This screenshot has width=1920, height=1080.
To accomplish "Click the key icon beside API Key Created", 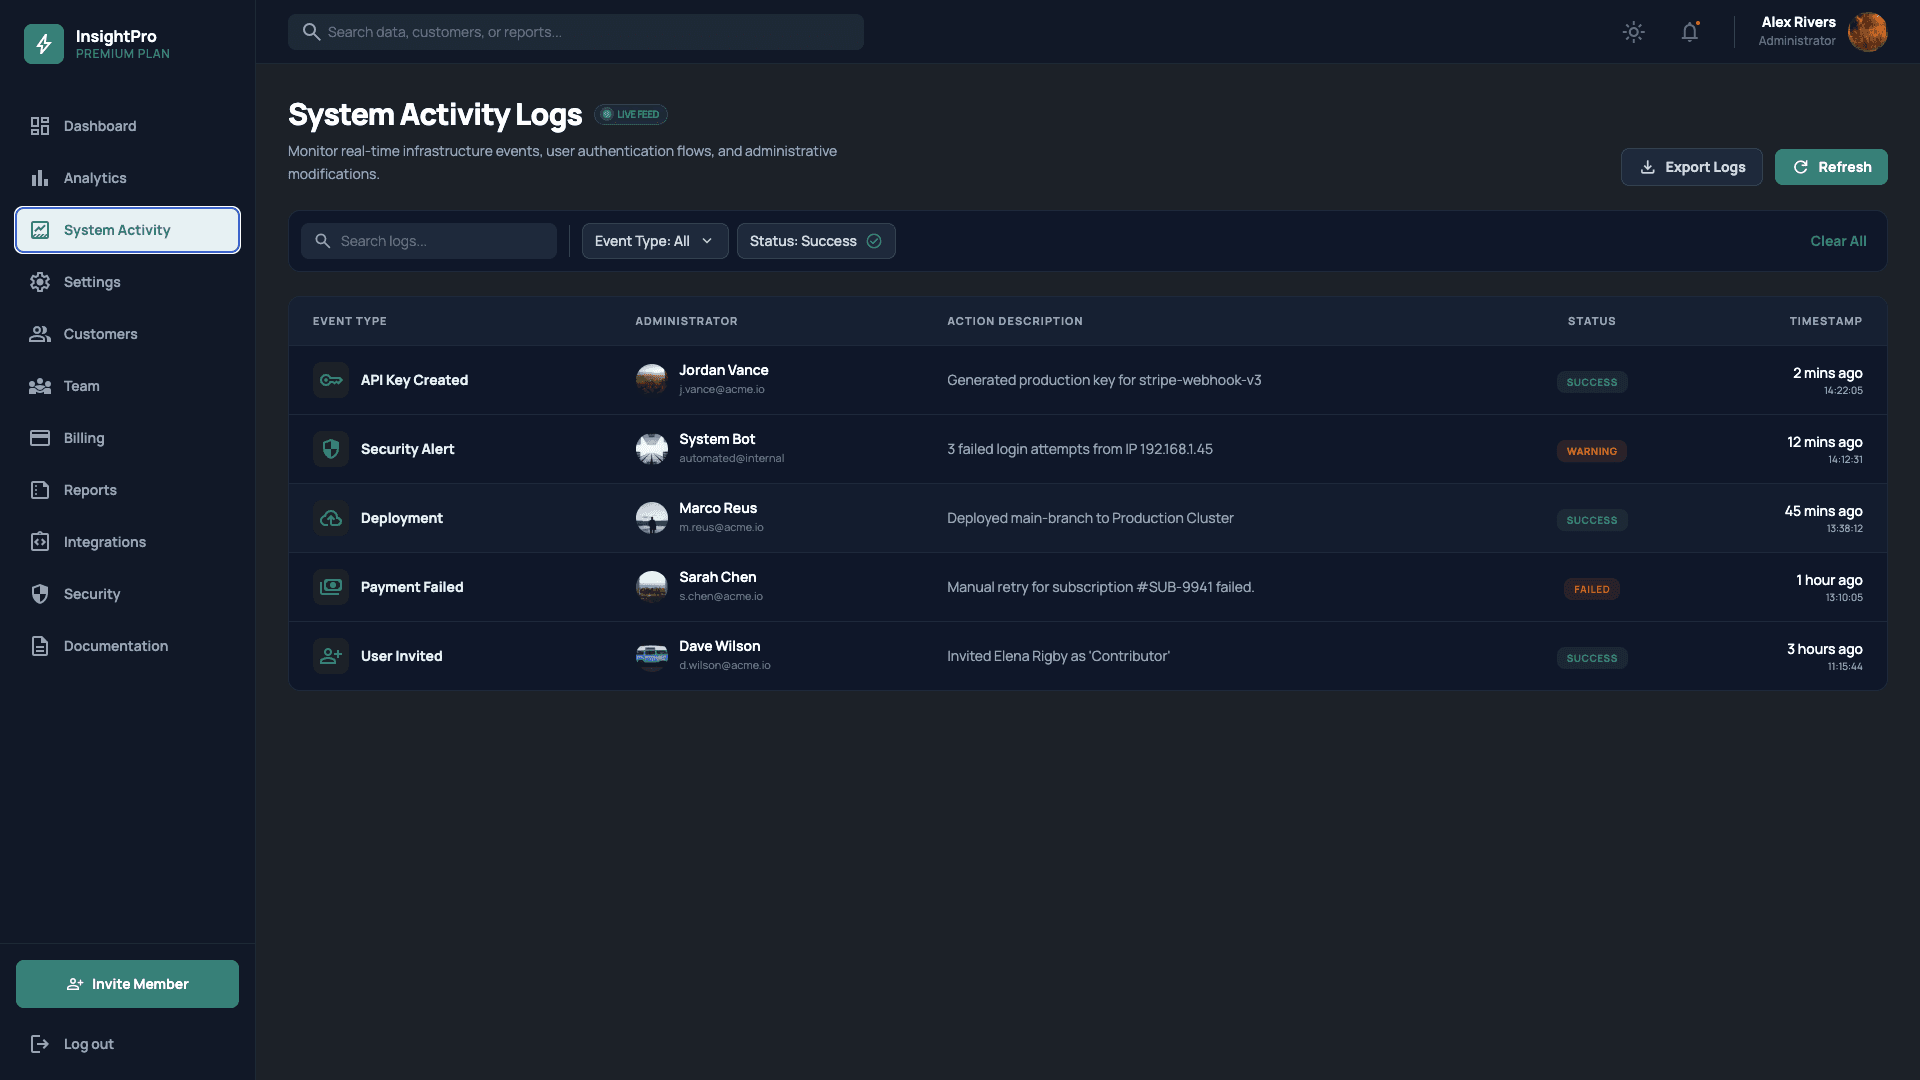I will (330, 380).
